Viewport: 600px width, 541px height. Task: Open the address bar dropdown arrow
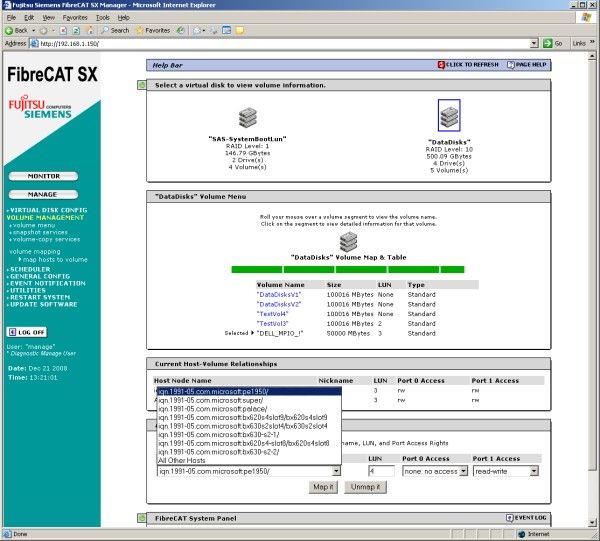point(534,44)
